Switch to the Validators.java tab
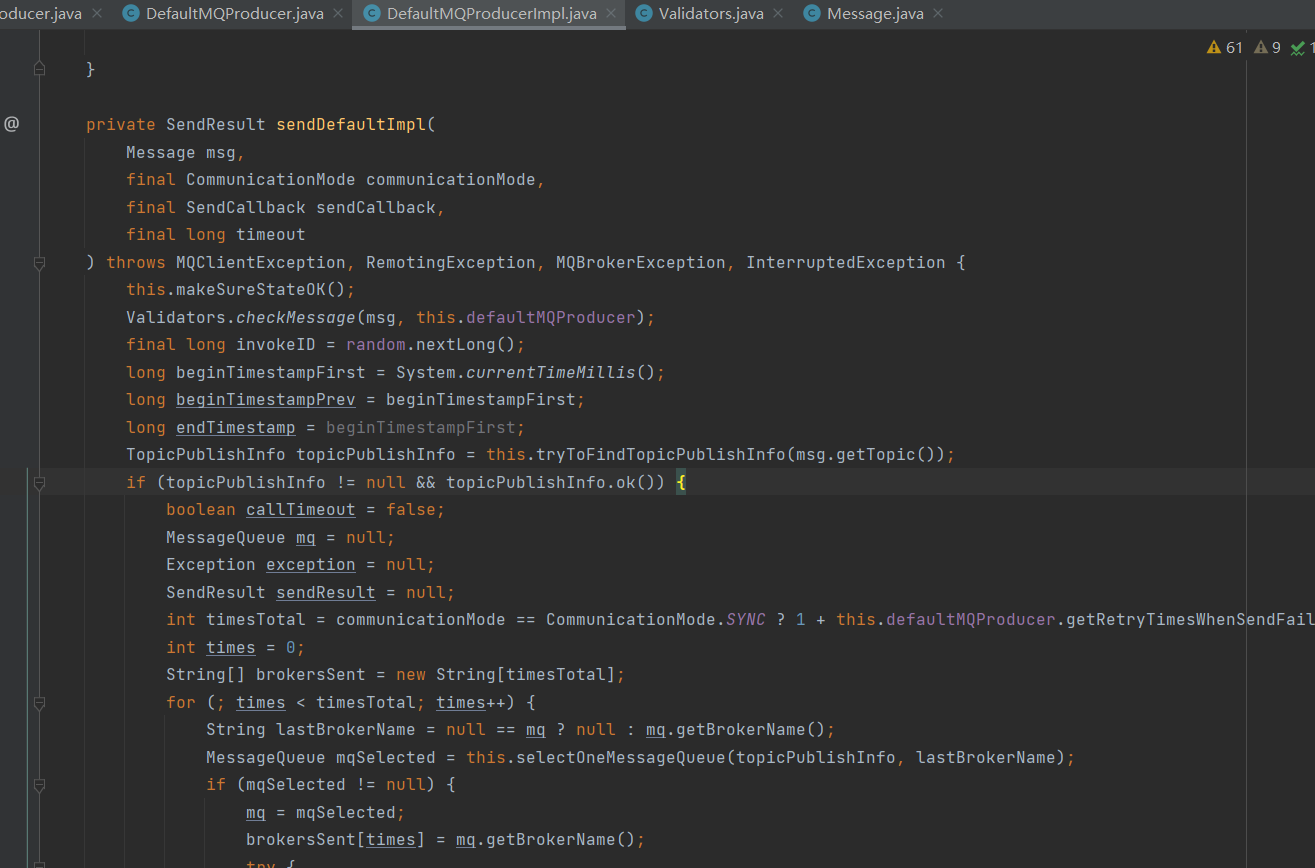1315x868 pixels. pos(710,14)
